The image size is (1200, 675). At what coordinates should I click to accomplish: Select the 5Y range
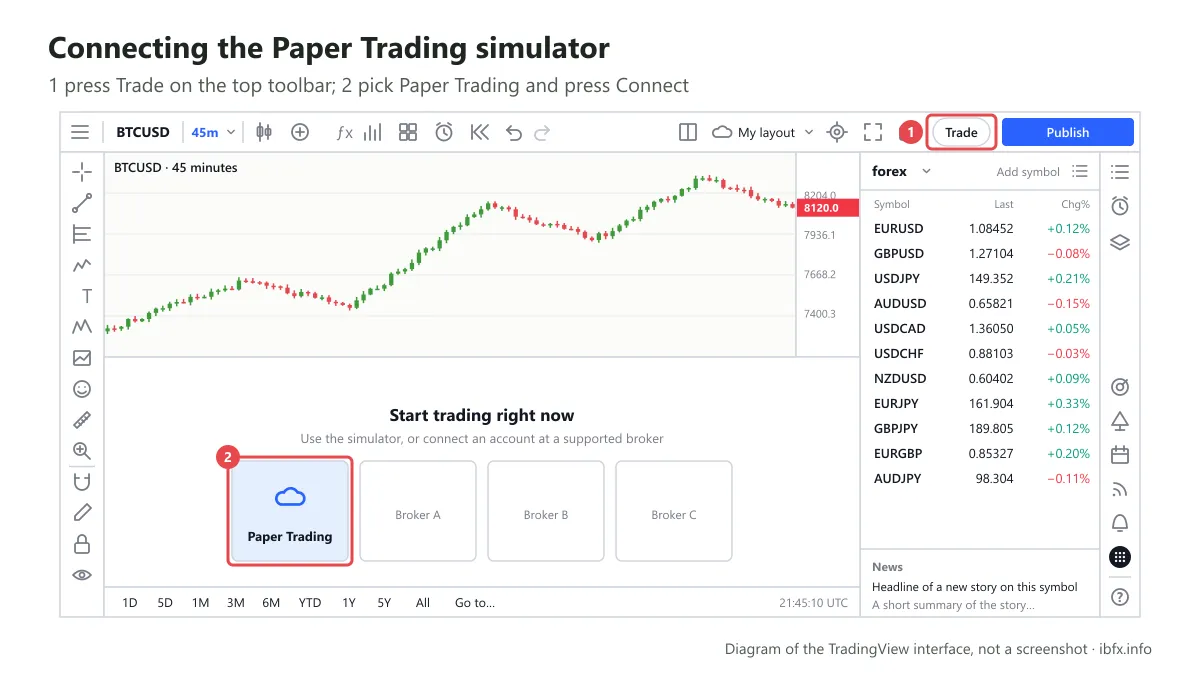pos(384,603)
